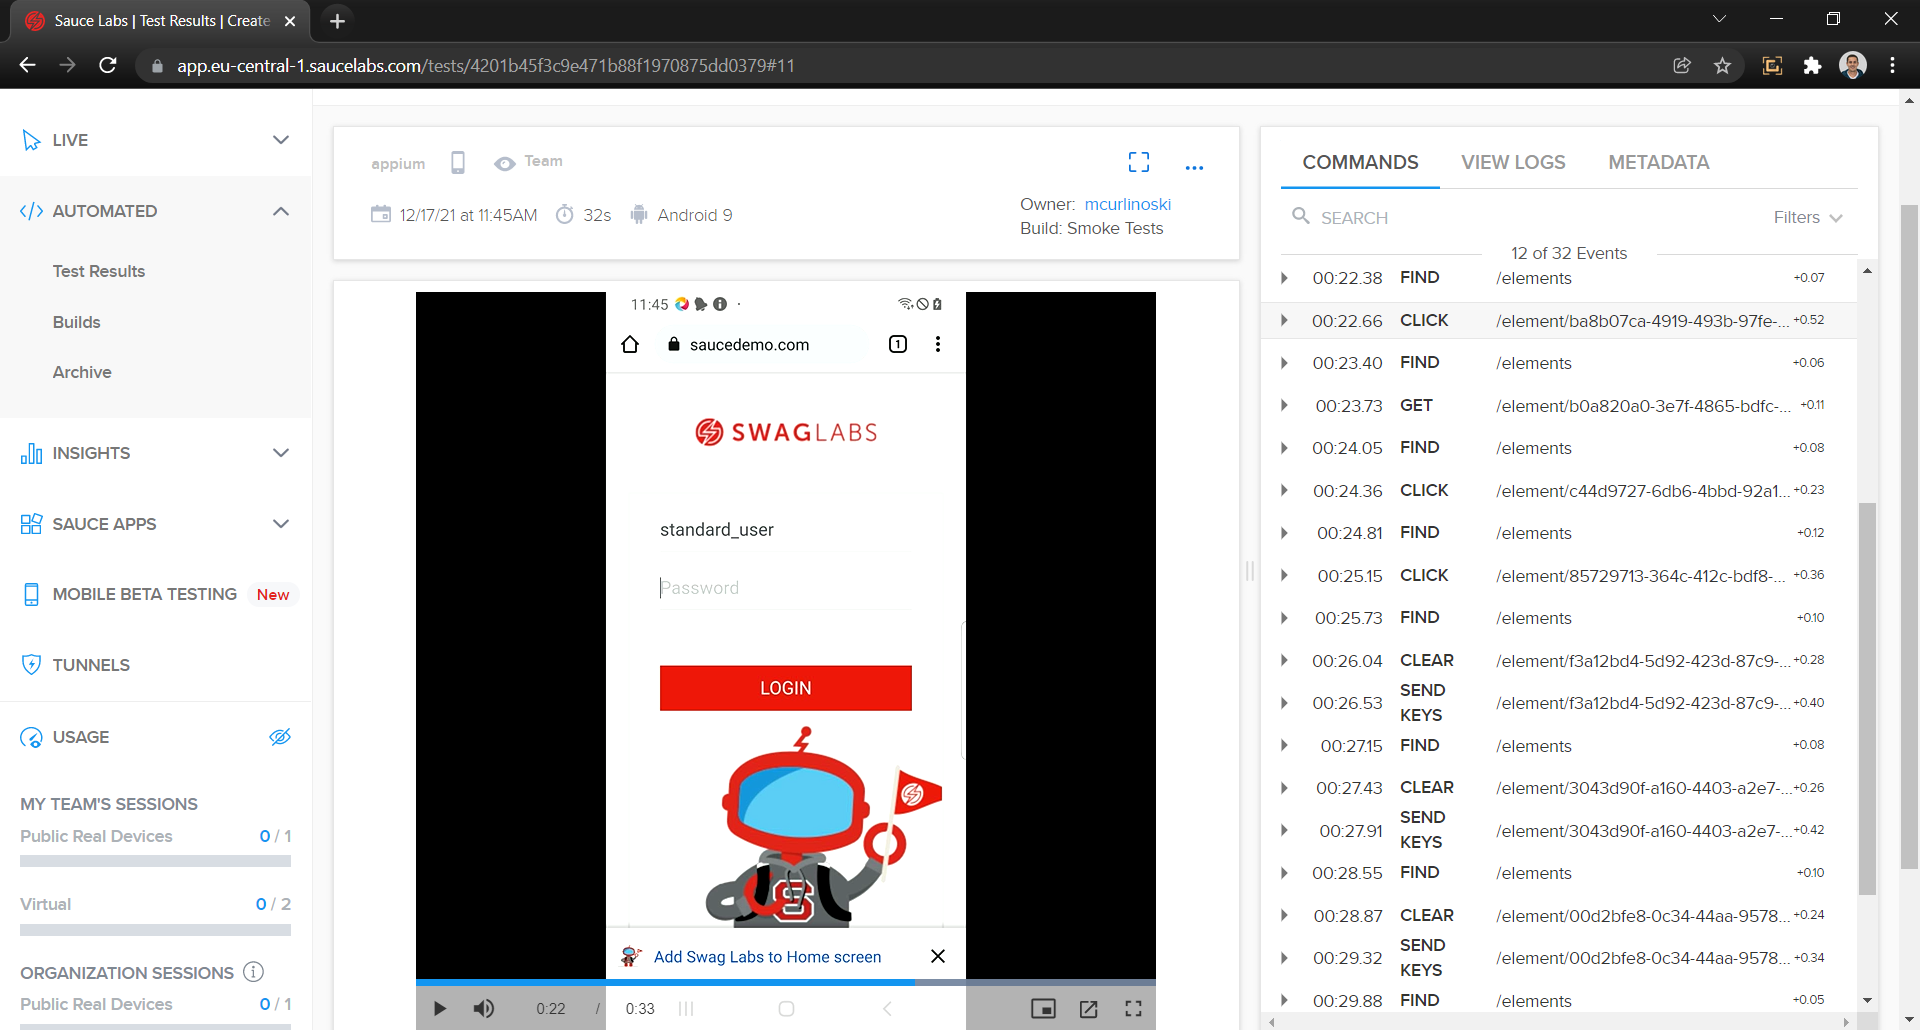
Task: Click the MOBILE BETA TESTING phone icon
Action: click(31, 594)
